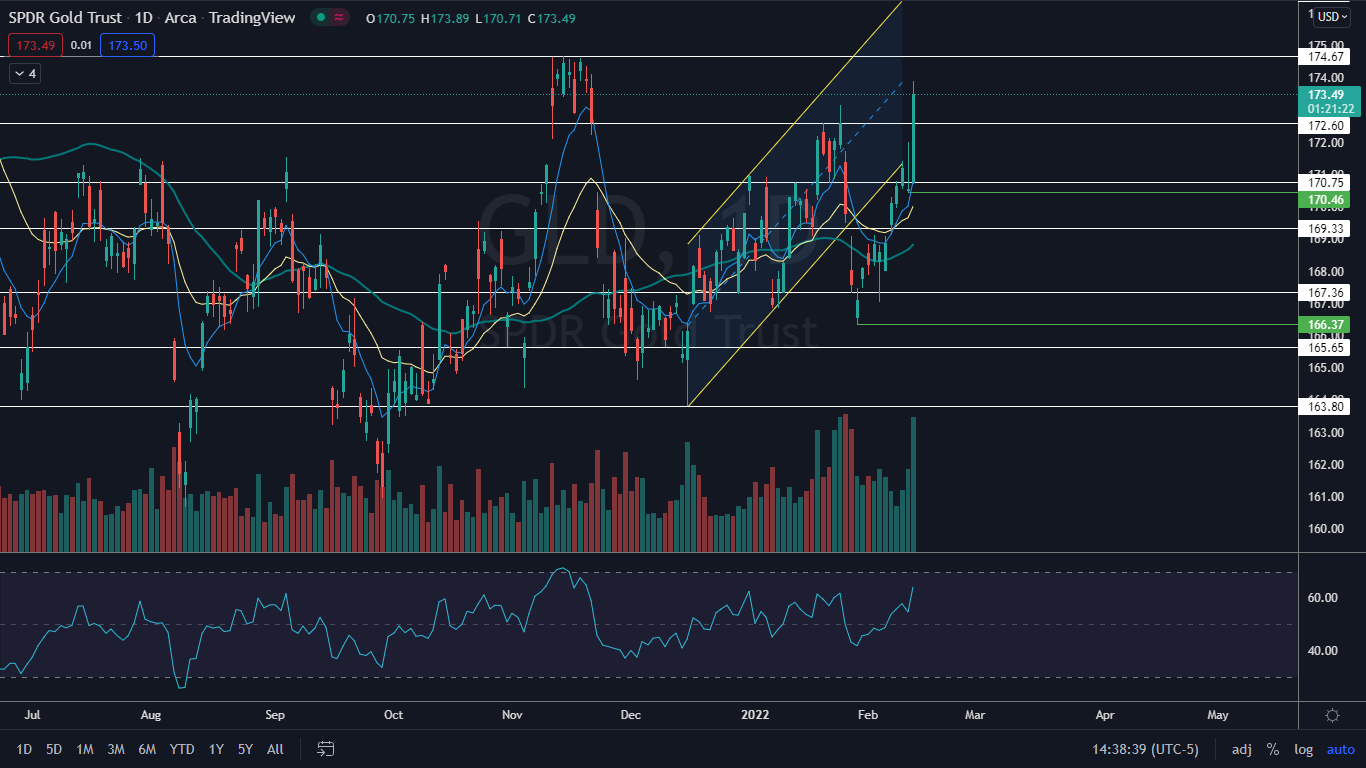Click the 170.75 horizontal line price label

[1326, 182]
